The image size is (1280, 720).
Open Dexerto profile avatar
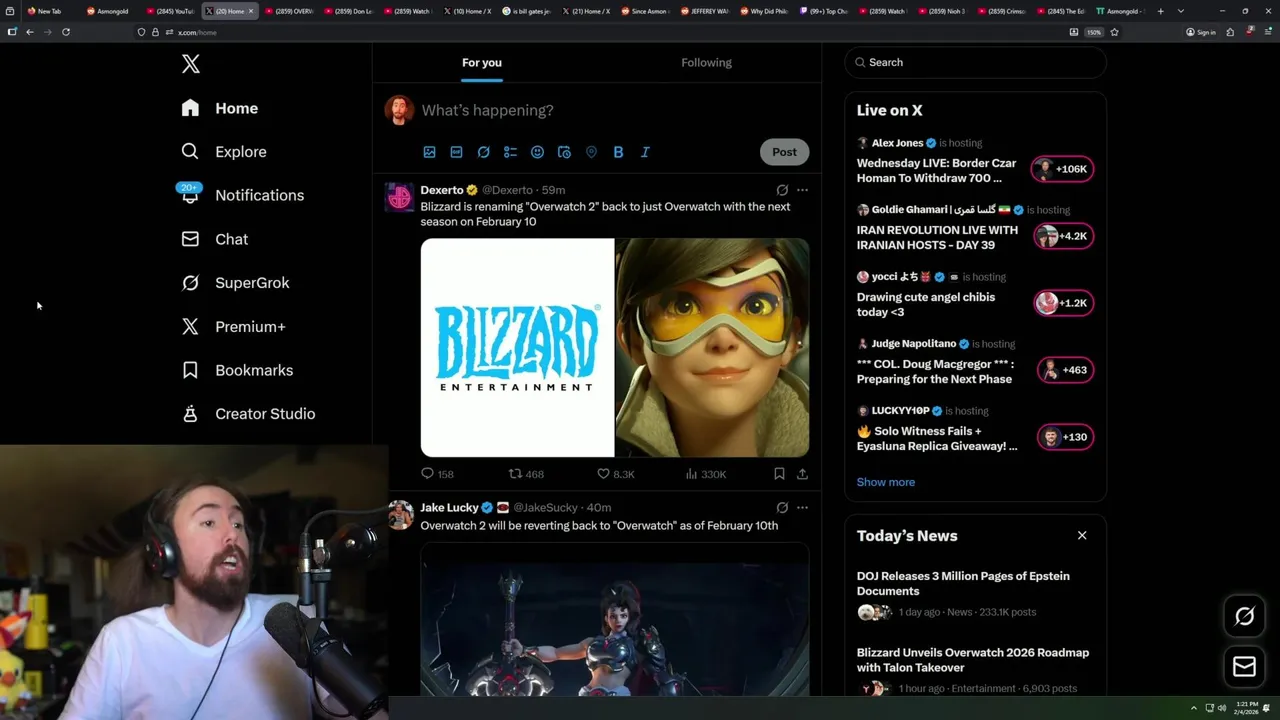point(399,197)
